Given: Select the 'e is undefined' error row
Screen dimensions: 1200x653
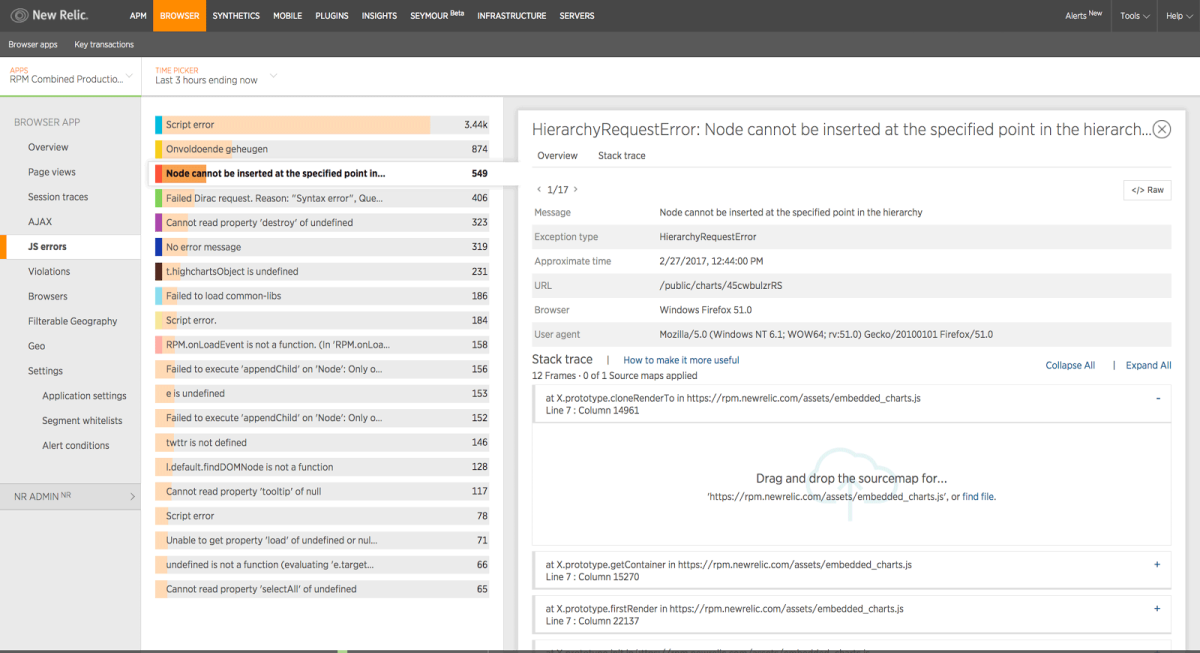Looking at the screenshot, I should click(x=324, y=393).
